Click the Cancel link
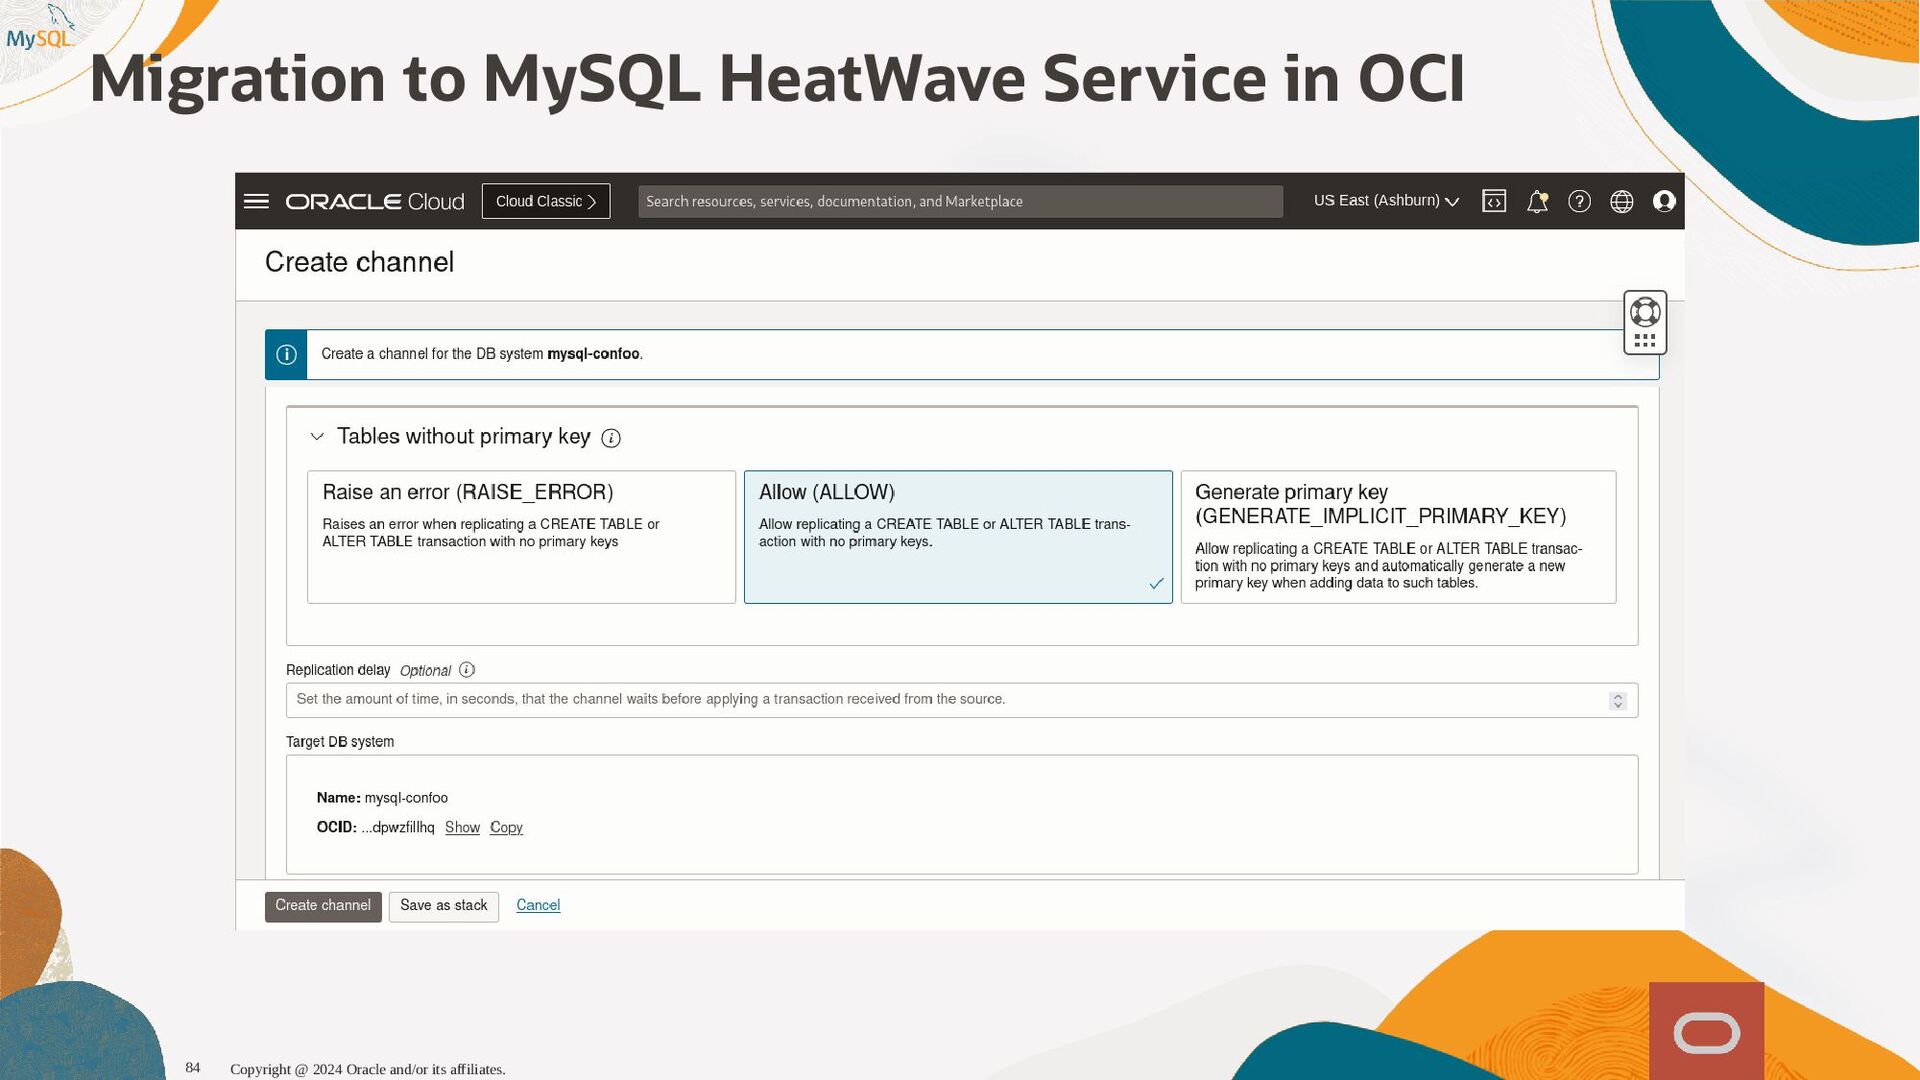This screenshot has width=1920, height=1080. click(x=538, y=905)
